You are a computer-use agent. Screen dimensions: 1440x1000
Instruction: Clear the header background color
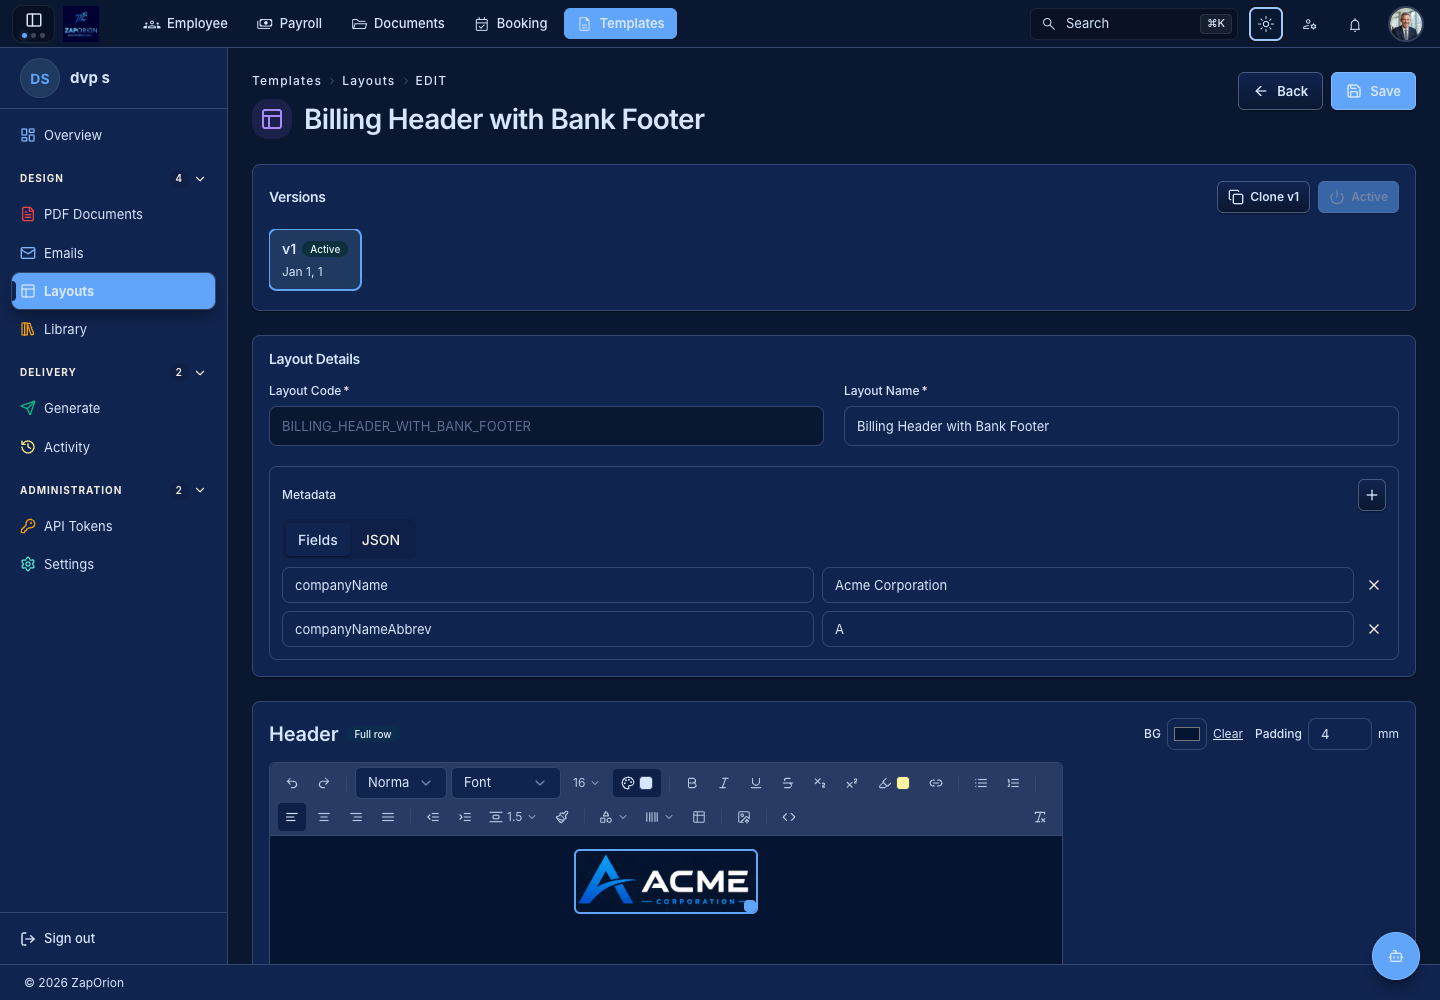[1228, 734]
